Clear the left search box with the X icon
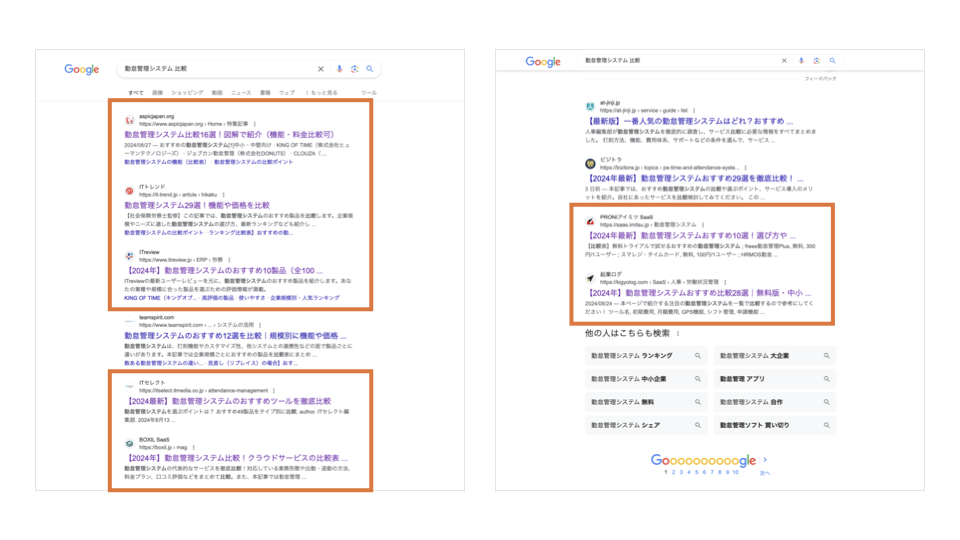 click(321, 69)
